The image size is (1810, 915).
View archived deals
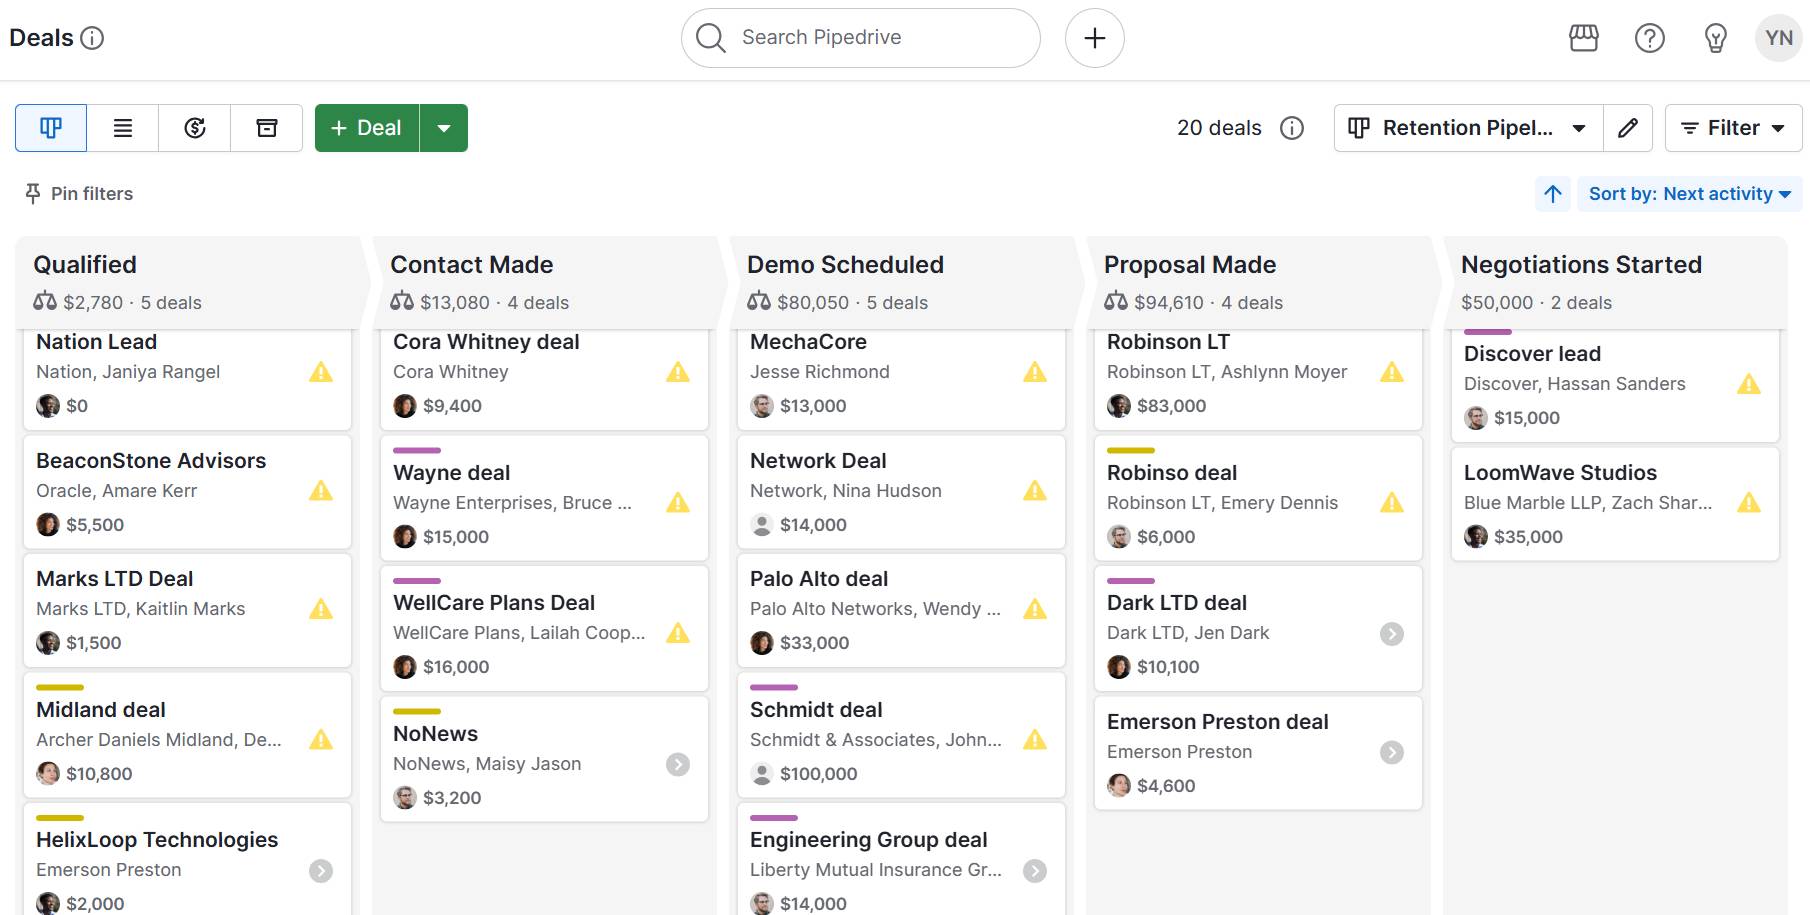pyautogui.click(x=266, y=128)
